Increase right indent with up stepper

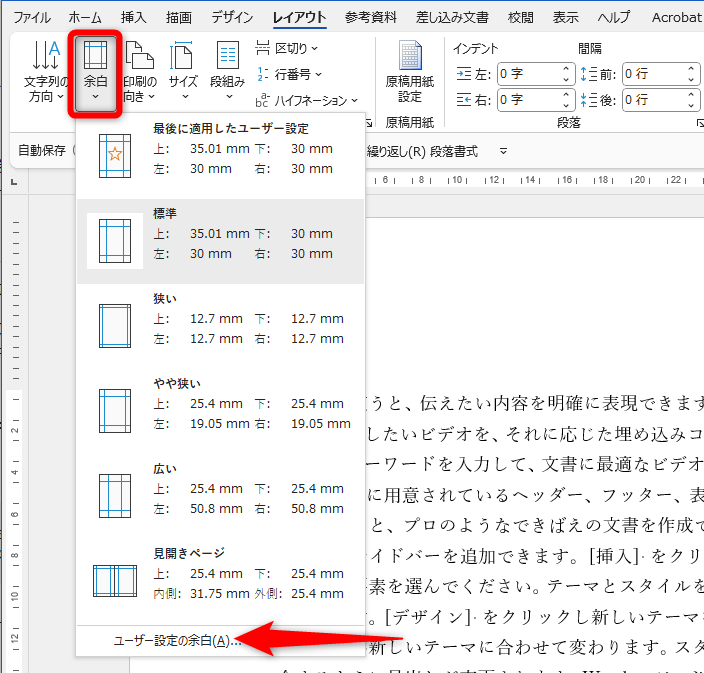[566, 94]
